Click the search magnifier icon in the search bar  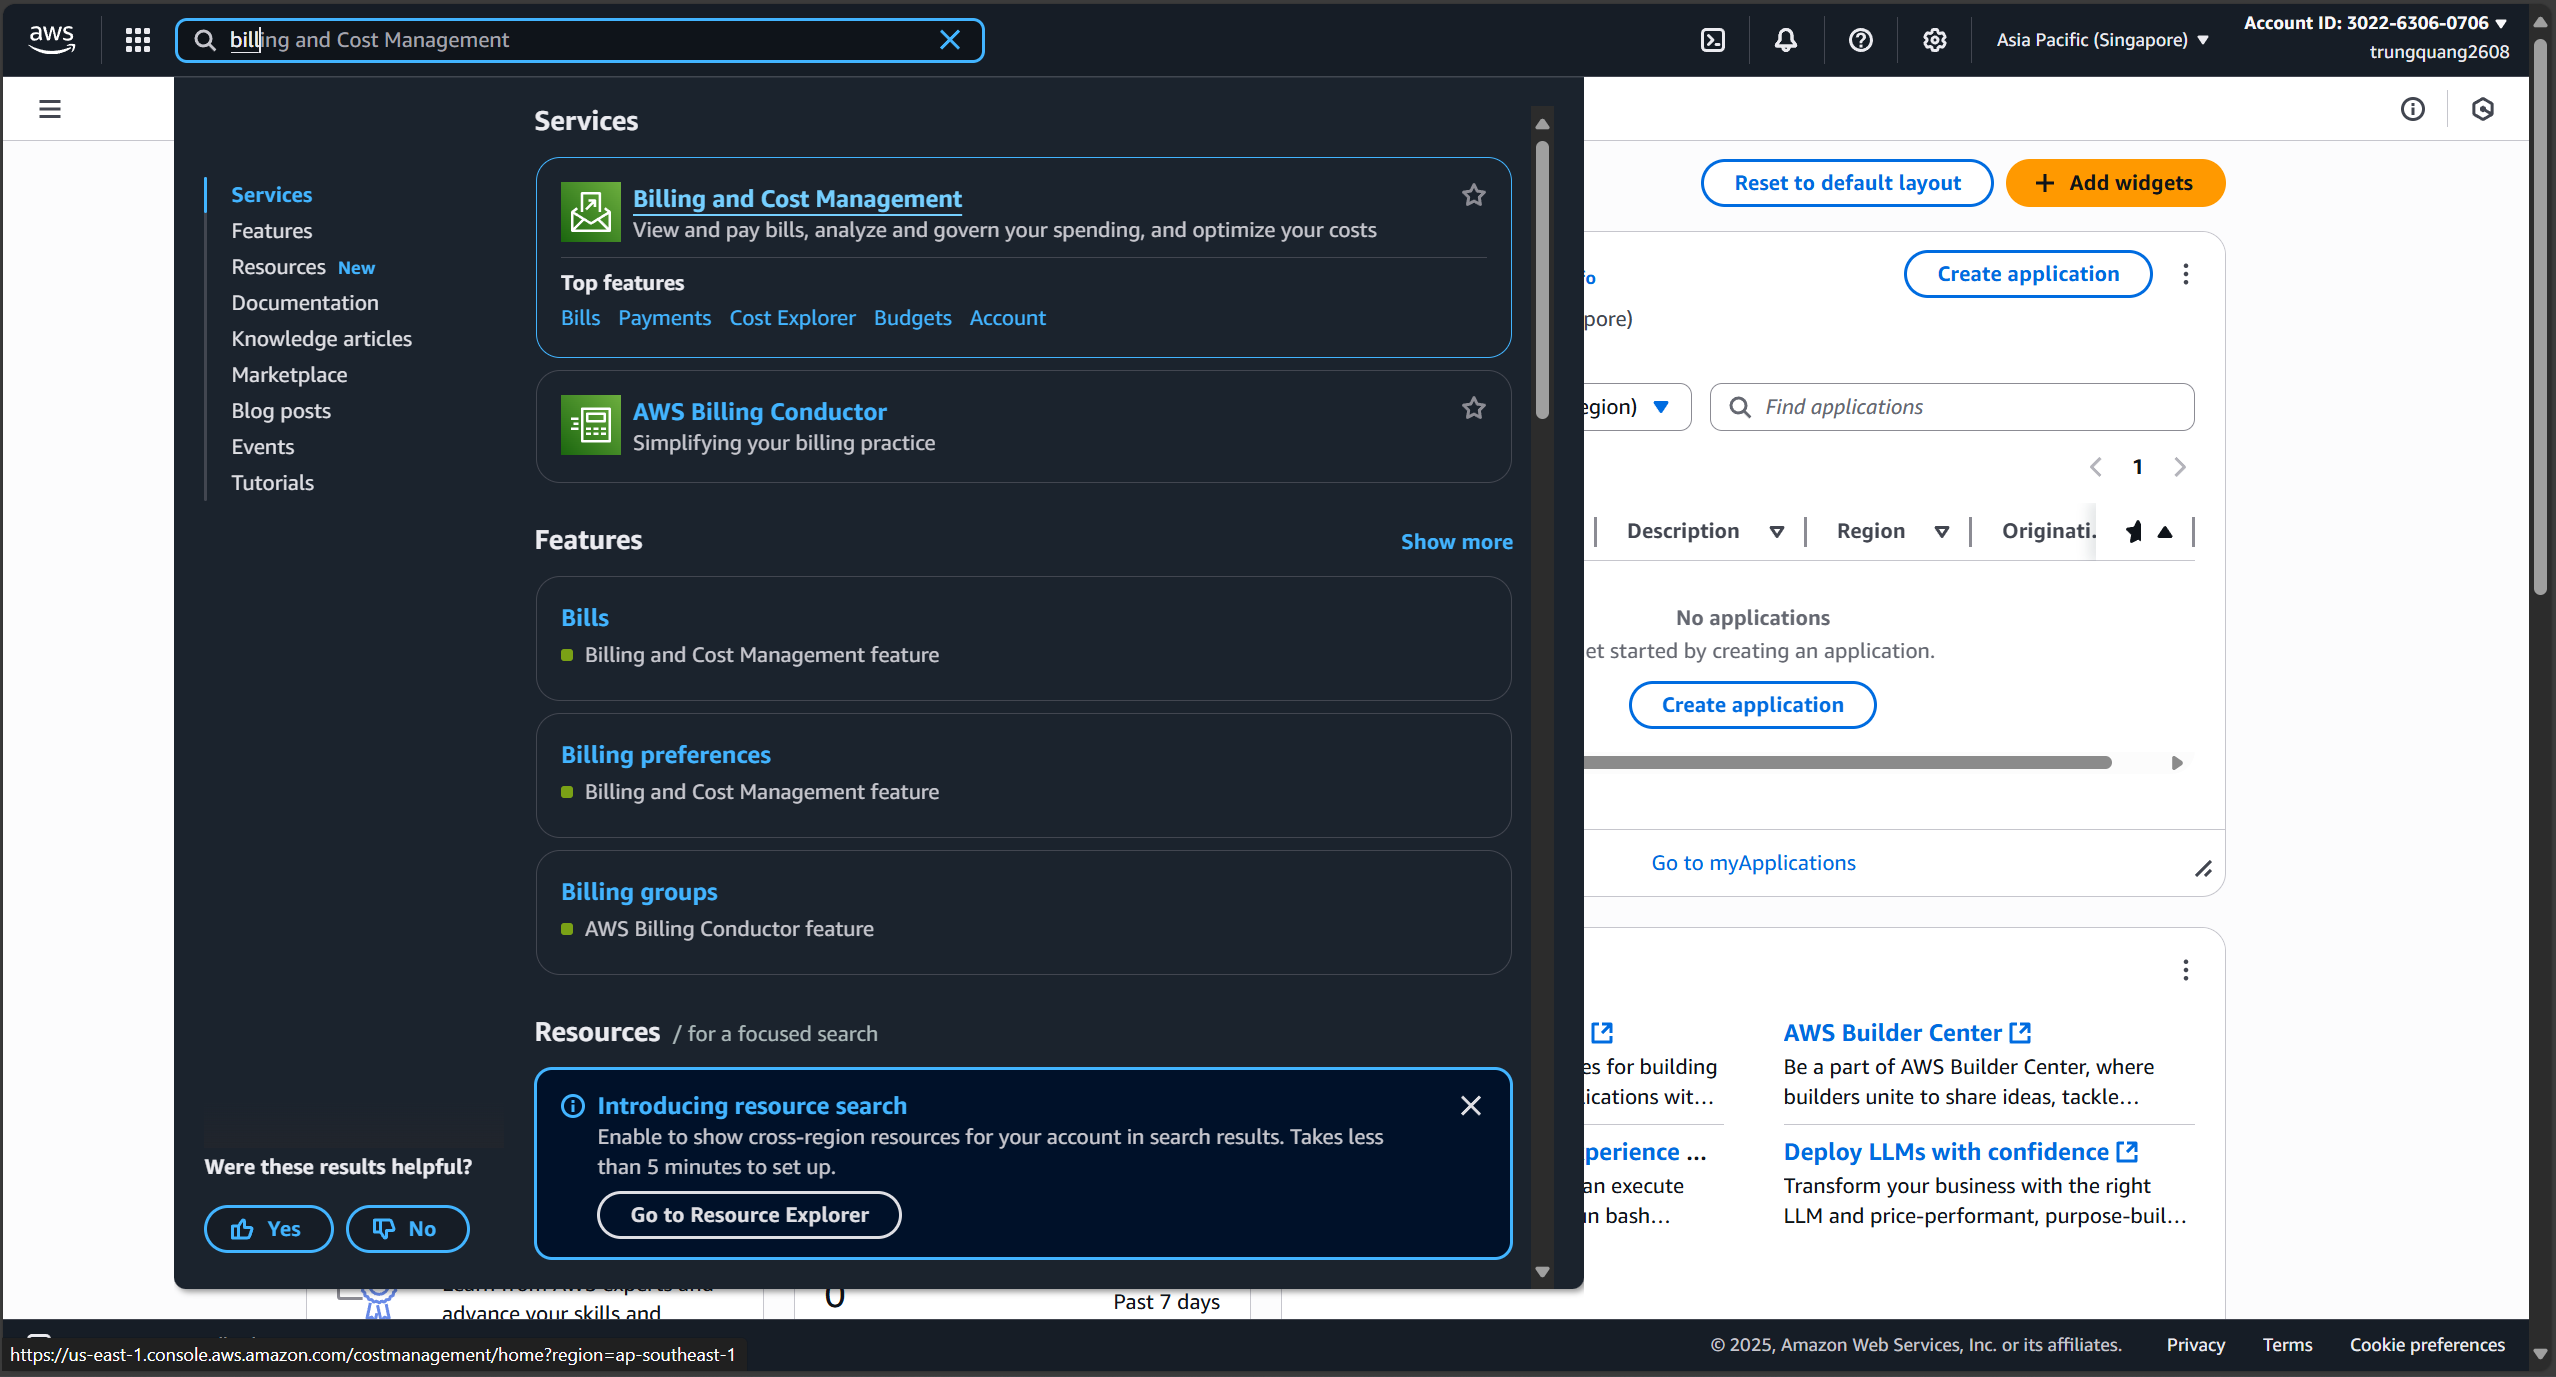point(205,40)
